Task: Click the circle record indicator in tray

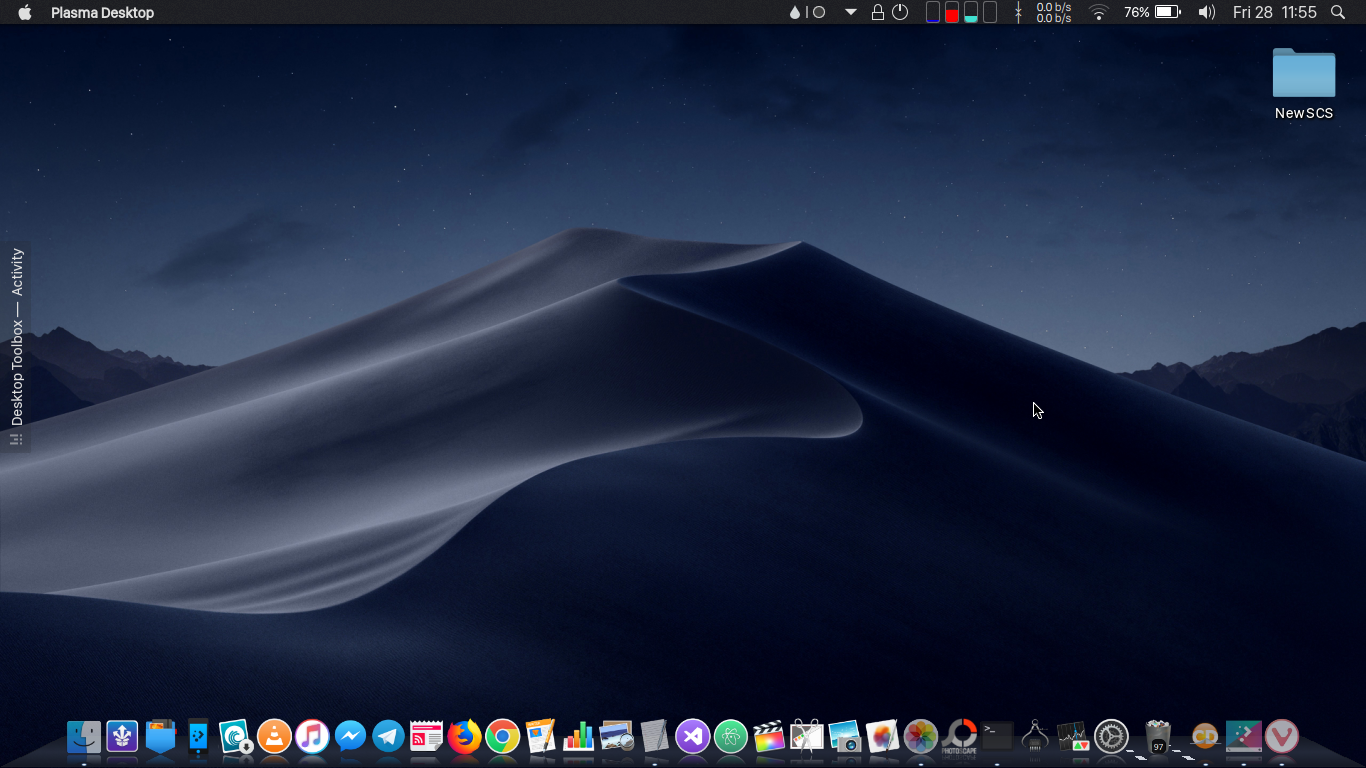Action: point(819,12)
